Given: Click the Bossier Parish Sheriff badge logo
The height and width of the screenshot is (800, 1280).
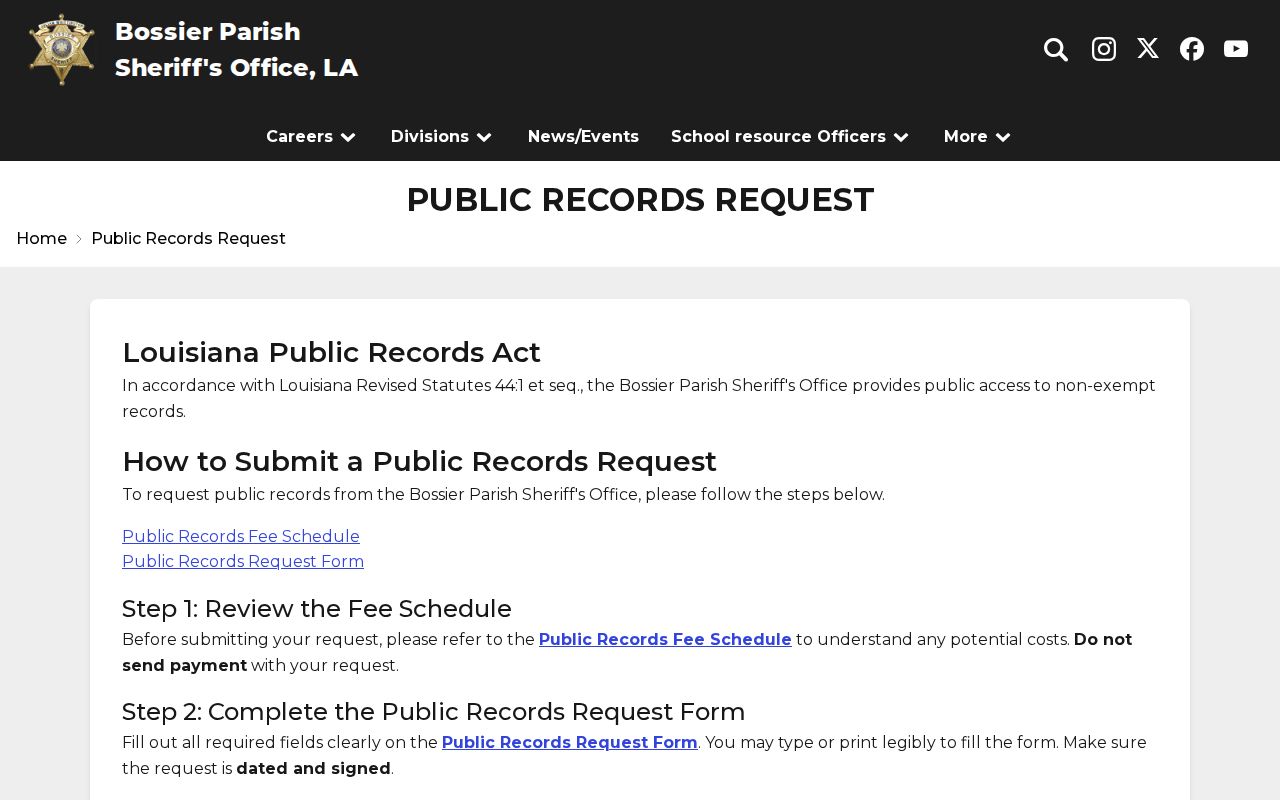Looking at the screenshot, I should tap(62, 50).
